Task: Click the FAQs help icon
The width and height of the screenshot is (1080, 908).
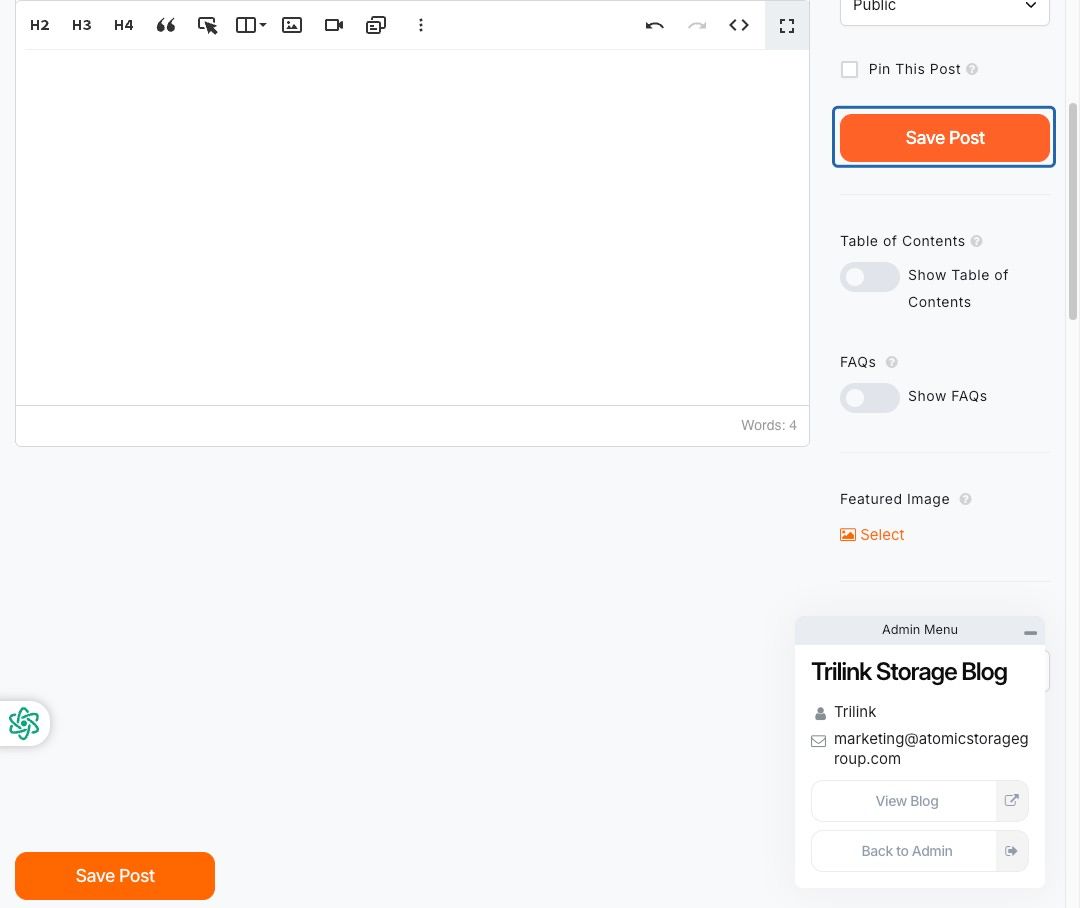Action: [891, 362]
